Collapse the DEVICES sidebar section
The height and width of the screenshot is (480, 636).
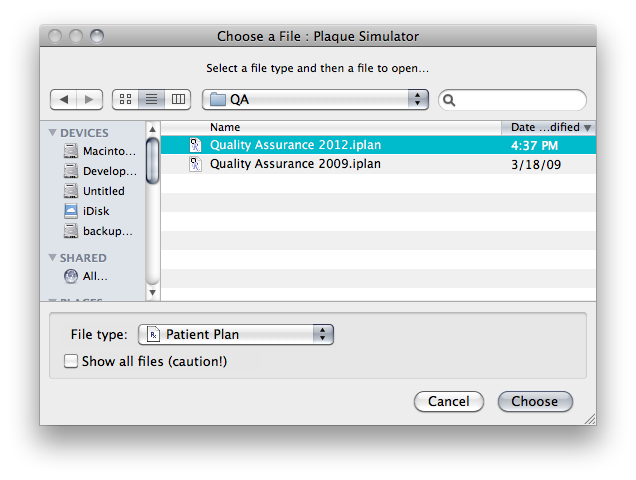52,133
